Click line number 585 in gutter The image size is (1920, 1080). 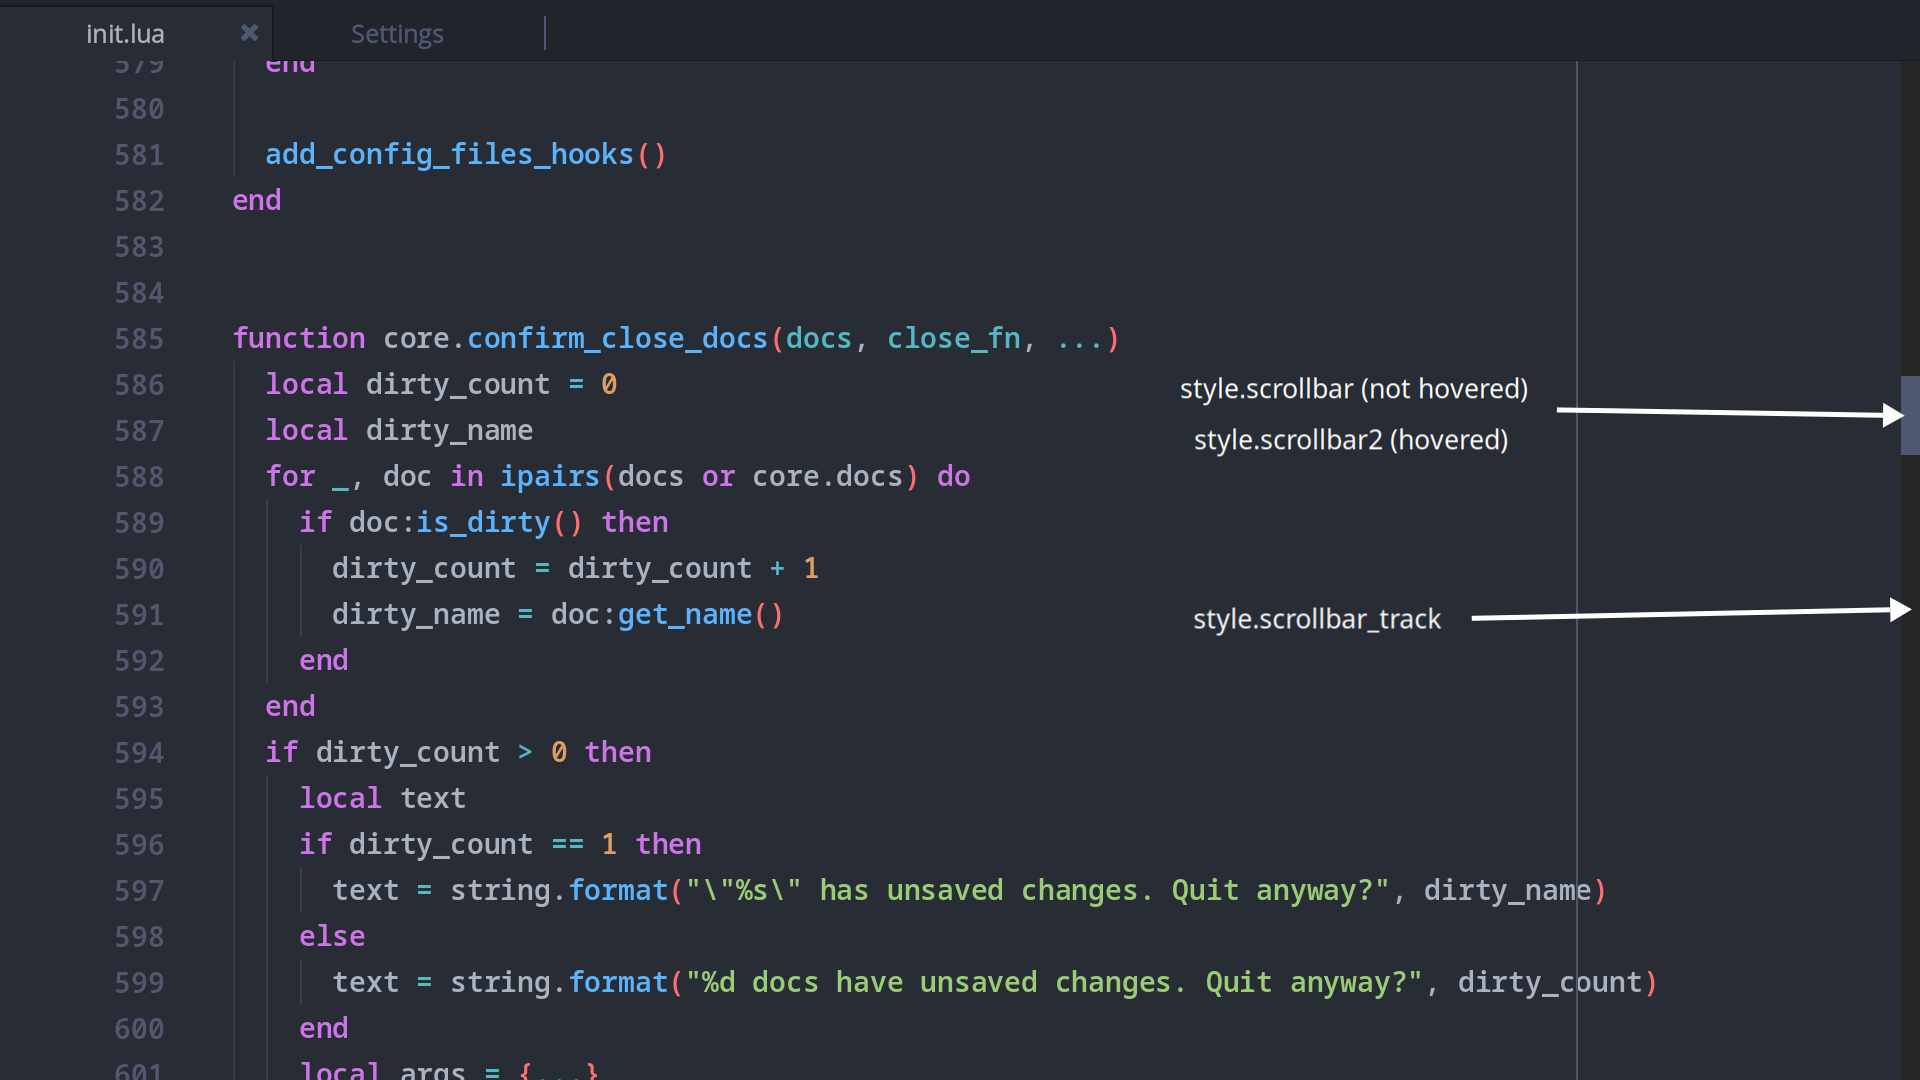click(139, 339)
